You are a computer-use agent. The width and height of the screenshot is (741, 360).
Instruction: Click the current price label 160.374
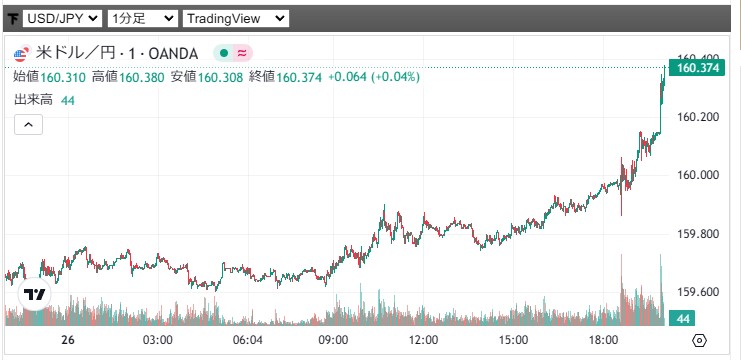point(697,68)
